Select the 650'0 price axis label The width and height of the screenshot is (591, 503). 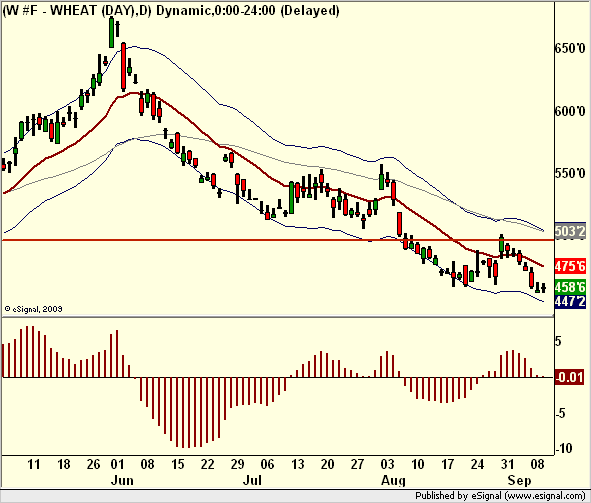point(571,49)
